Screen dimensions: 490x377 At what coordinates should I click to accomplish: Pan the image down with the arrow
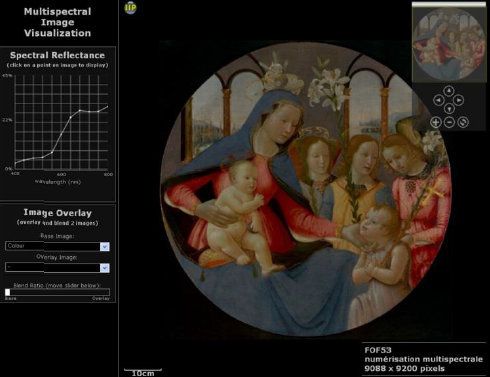click(x=449, y=109)
